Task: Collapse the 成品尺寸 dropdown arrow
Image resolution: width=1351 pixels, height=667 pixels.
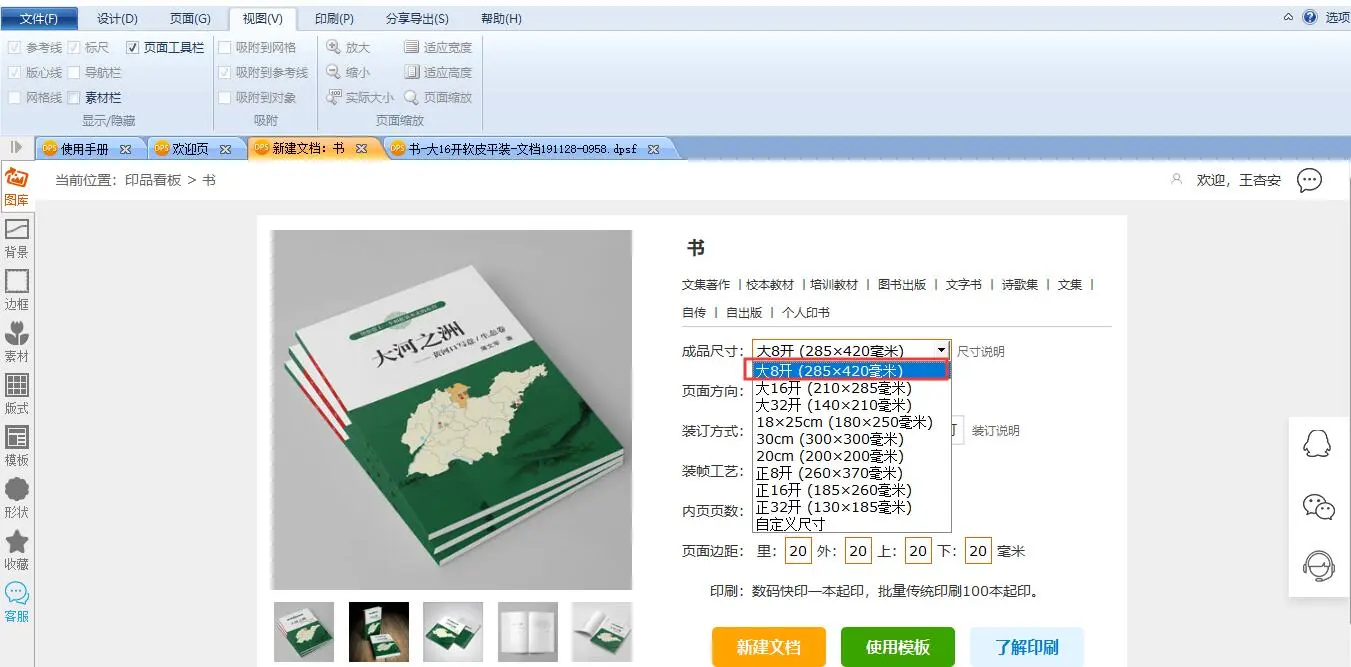Action: point(941,350)
